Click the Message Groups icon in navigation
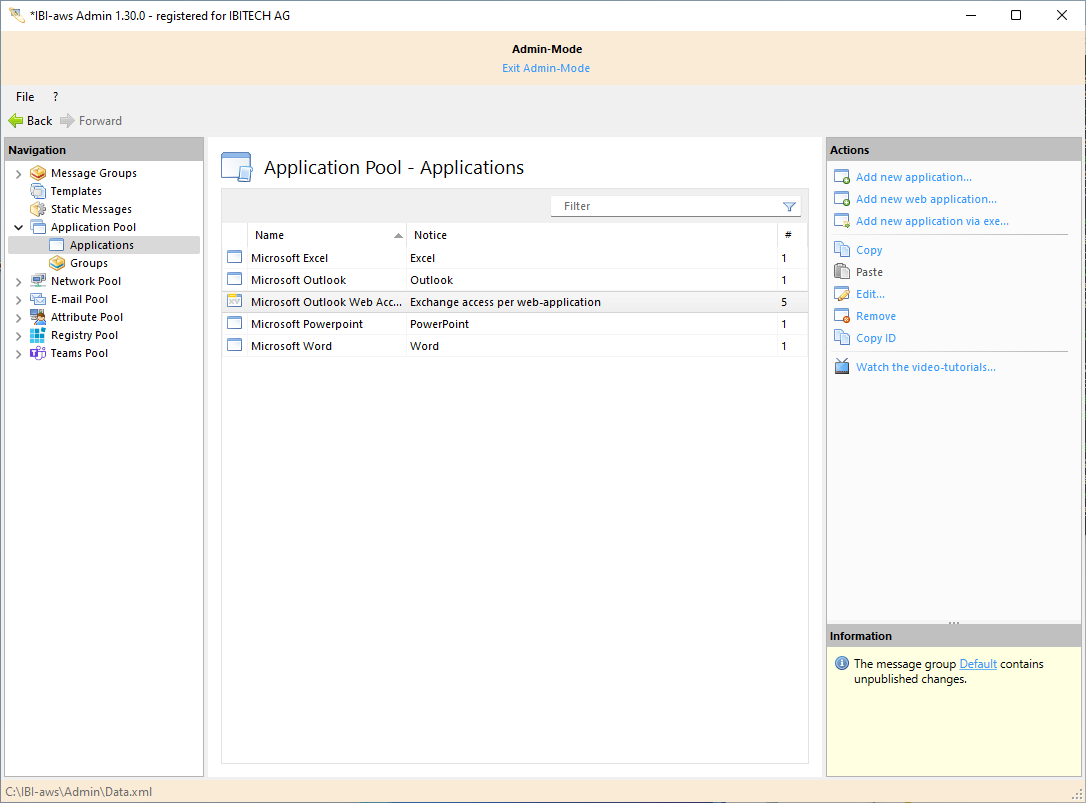The image size is (1086, 803). [x=38, y=173]
